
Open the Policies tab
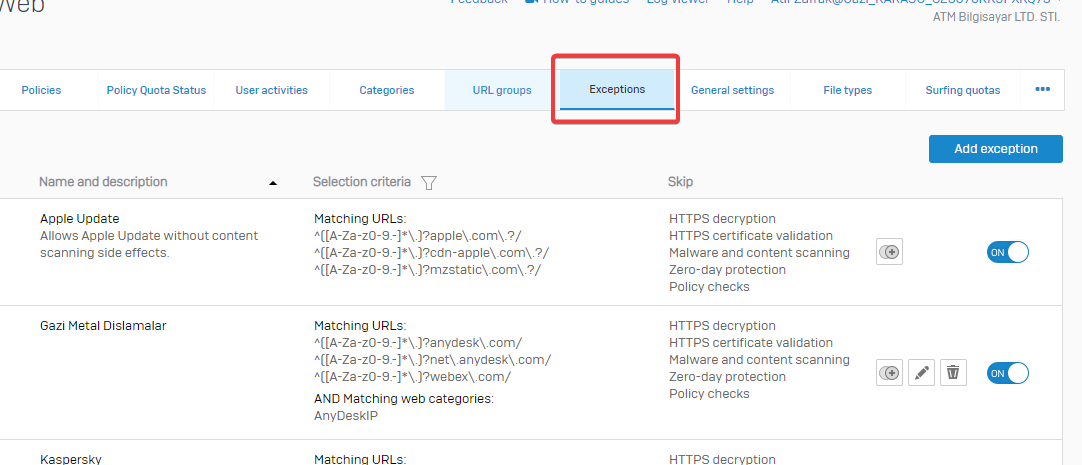click(x=41, y=90)
